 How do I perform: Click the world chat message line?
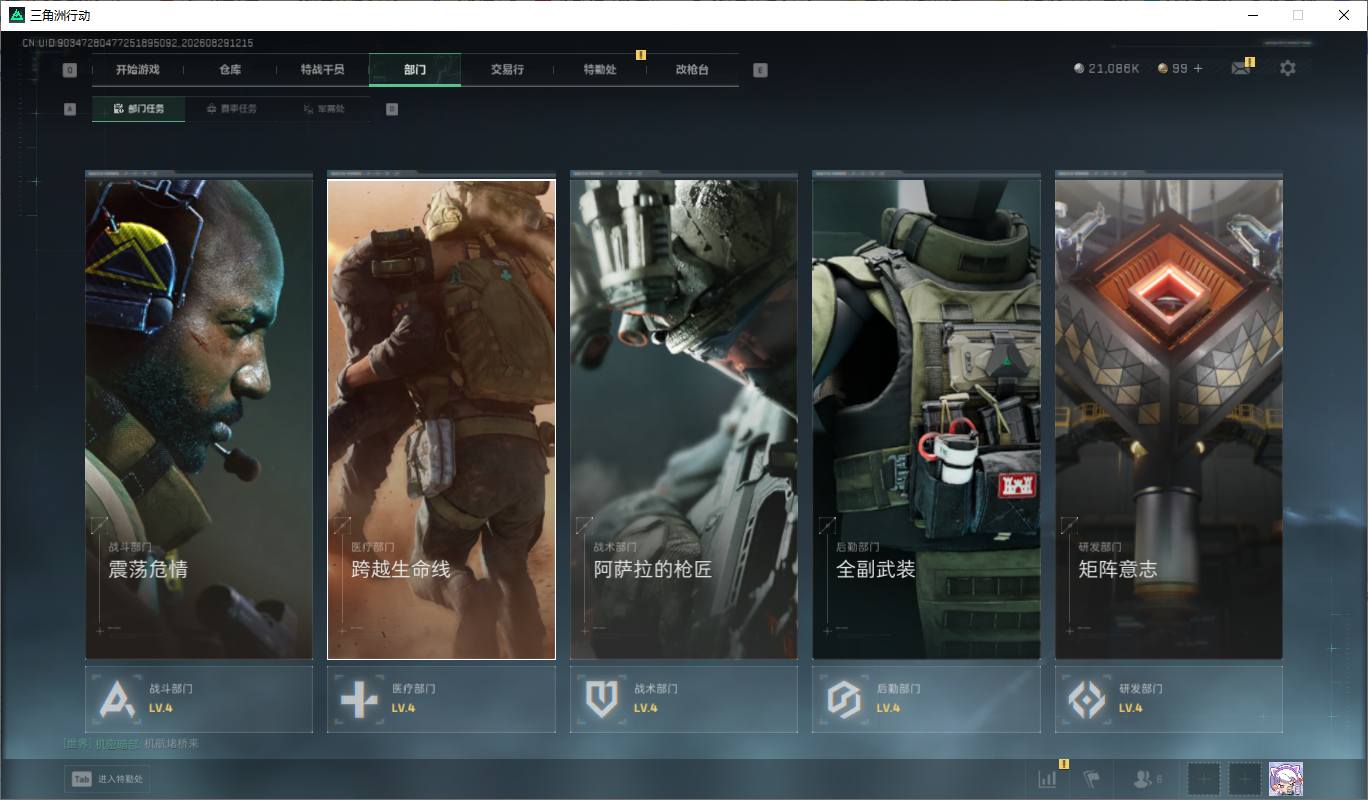[131, 744]
